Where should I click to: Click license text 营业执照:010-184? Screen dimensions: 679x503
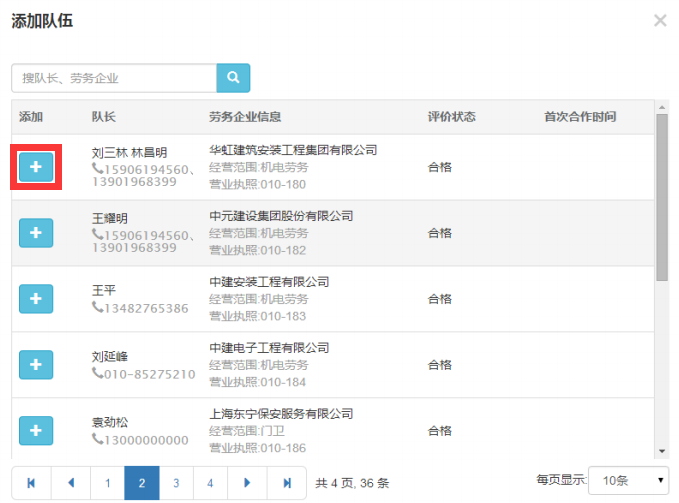click(x=258, y=382)
